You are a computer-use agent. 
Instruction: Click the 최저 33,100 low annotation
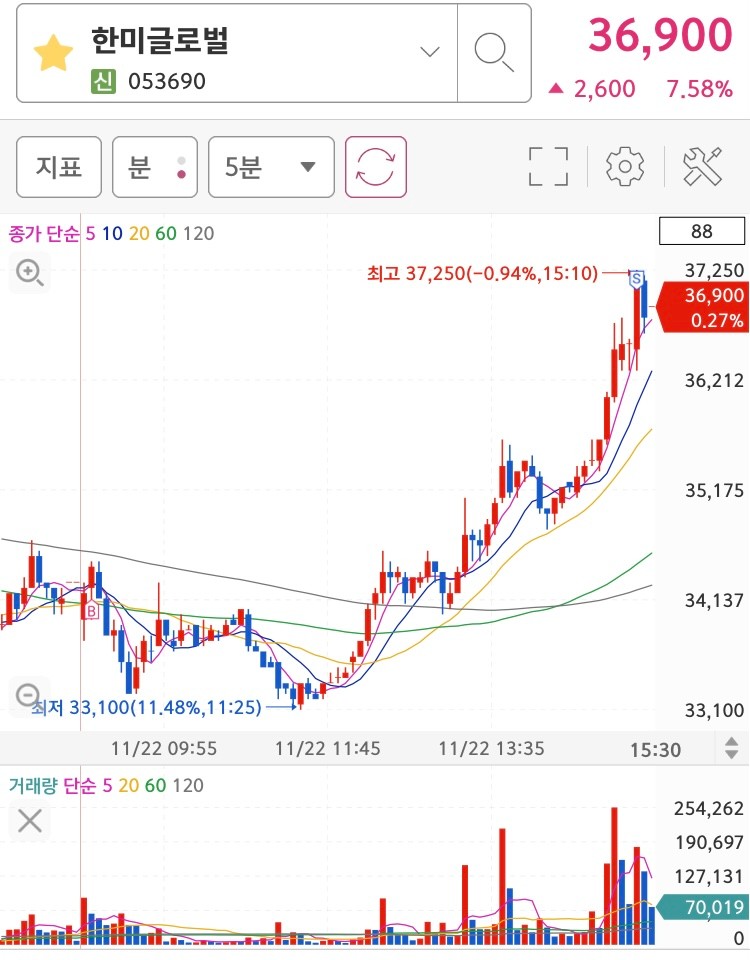click(x=147, y=708)
